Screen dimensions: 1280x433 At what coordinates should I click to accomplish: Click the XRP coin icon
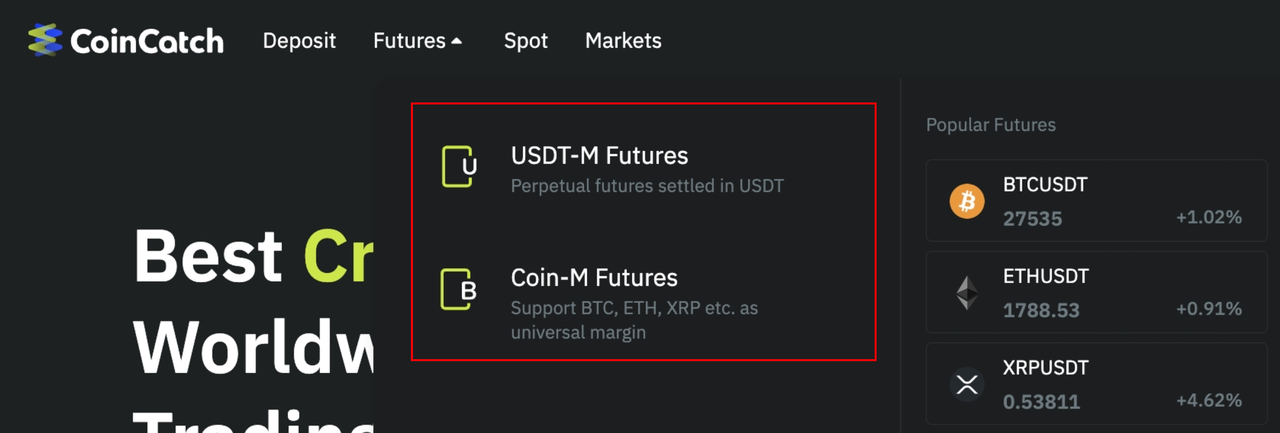(967, 385)
